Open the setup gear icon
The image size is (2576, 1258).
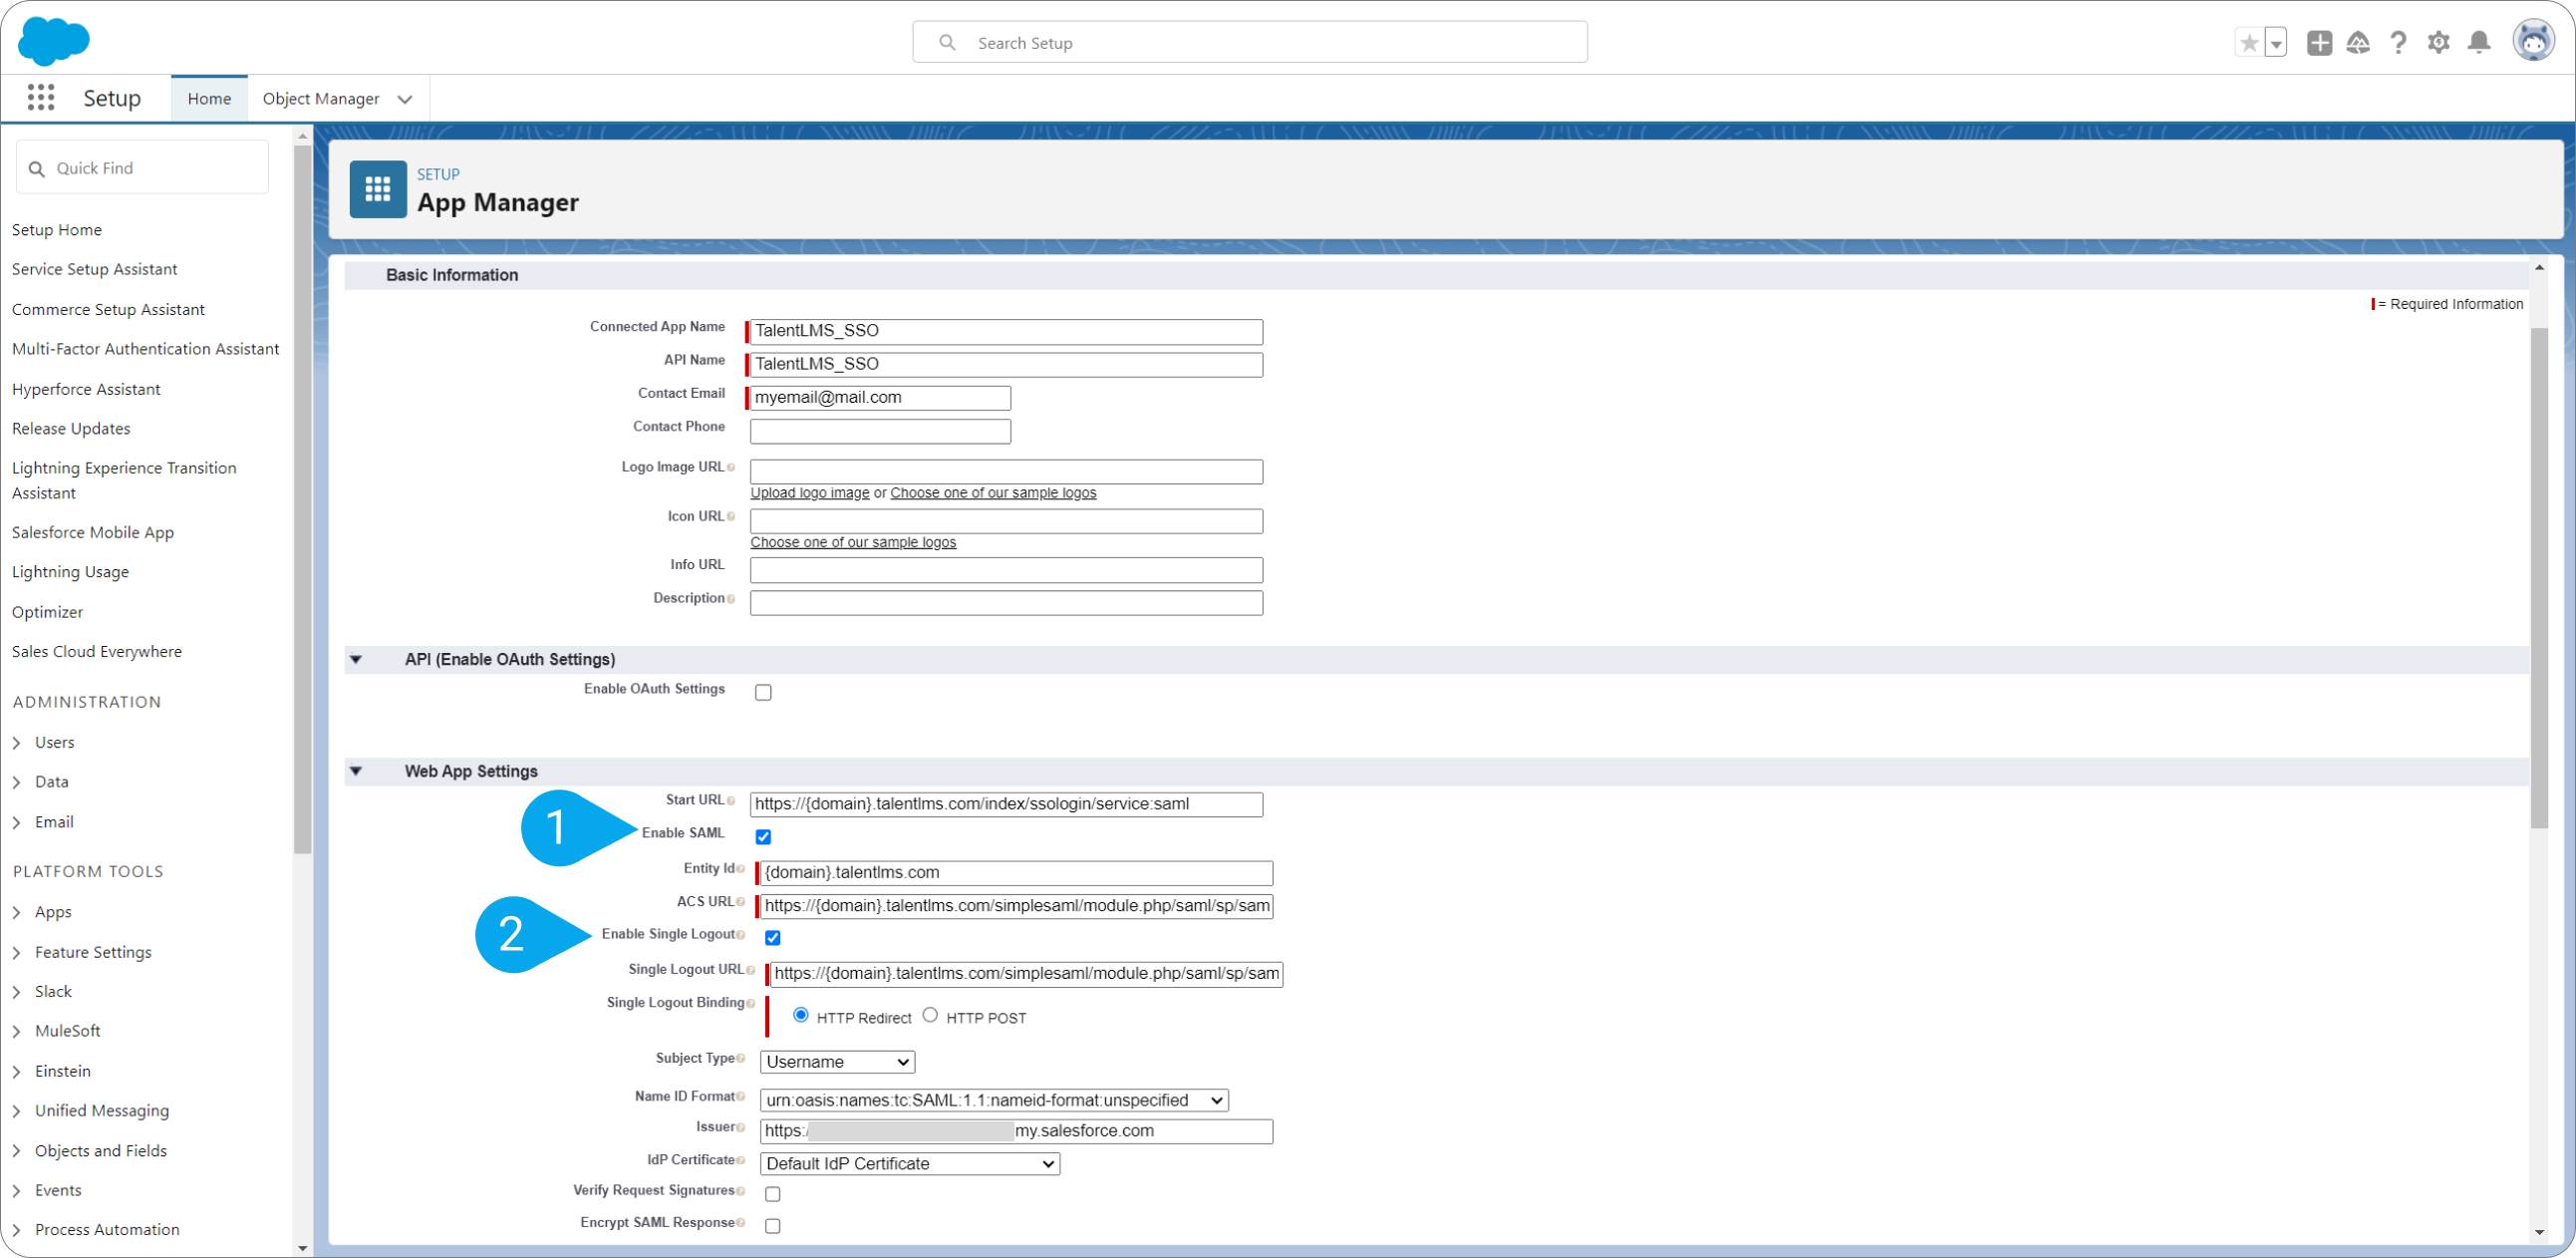tap(2439, 43)
